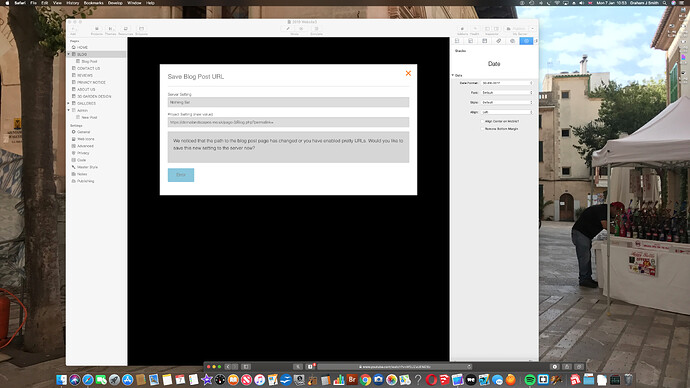The image size is (690, 388).
Task: Click the Project Setting URL field
Action: (x=288, y=122)
